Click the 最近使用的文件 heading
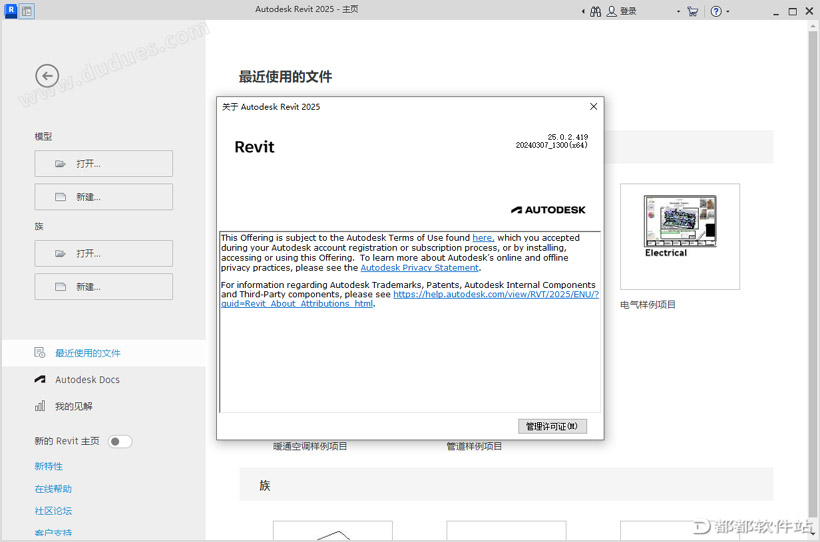This screenshot has width=820, height=542. pyautogui.click(x=286, y=77)
